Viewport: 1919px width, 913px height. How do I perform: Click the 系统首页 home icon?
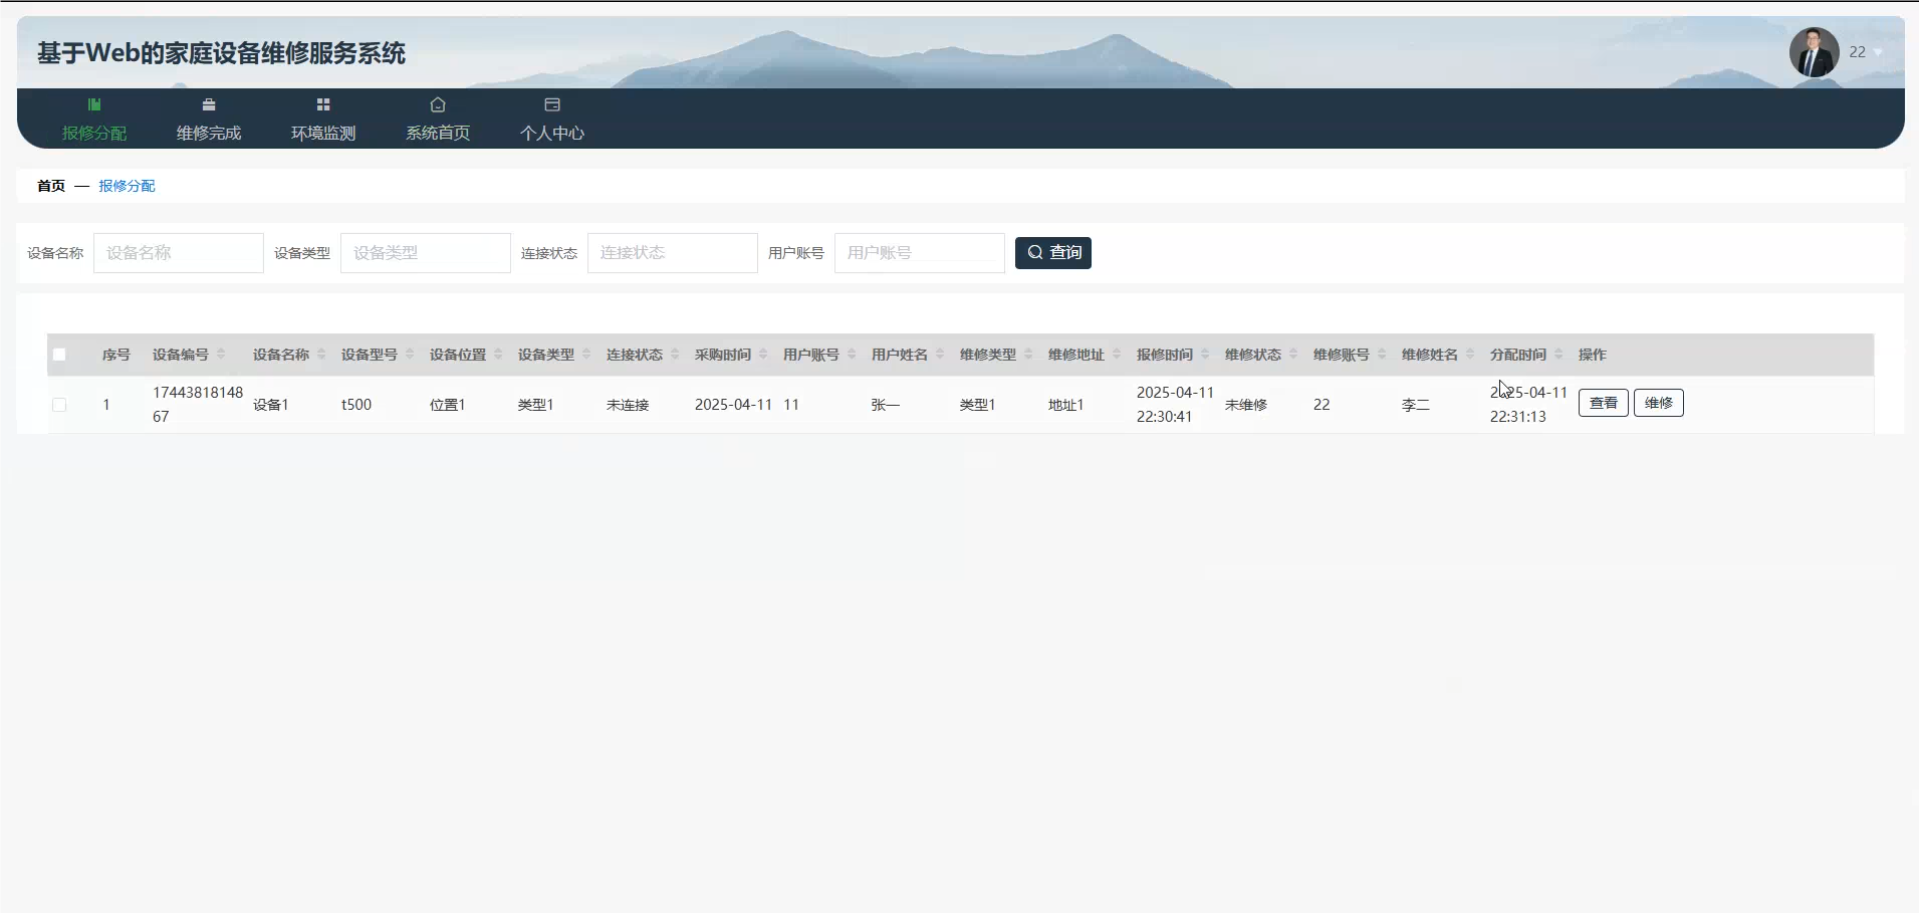coord(437,104)
